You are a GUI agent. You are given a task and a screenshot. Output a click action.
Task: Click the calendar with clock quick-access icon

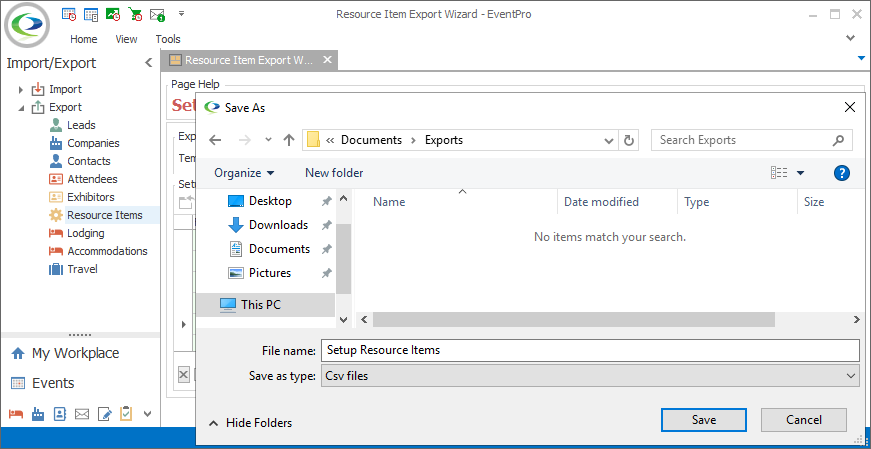69,14
